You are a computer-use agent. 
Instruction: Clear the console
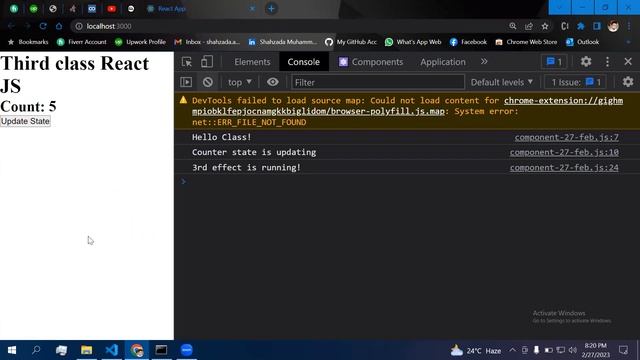coord(208,82)
